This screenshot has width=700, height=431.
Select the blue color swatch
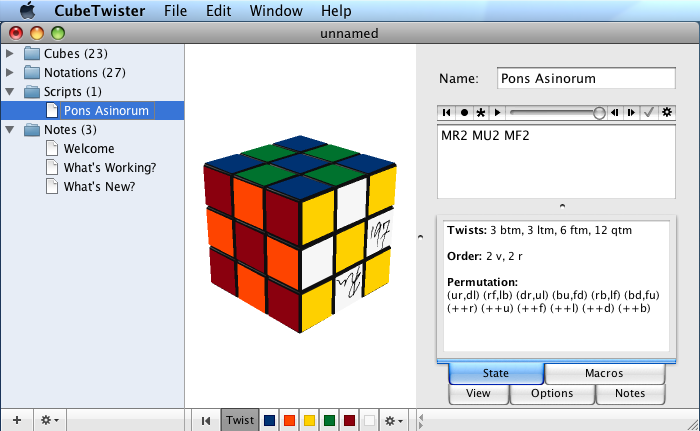pos(269,421)
